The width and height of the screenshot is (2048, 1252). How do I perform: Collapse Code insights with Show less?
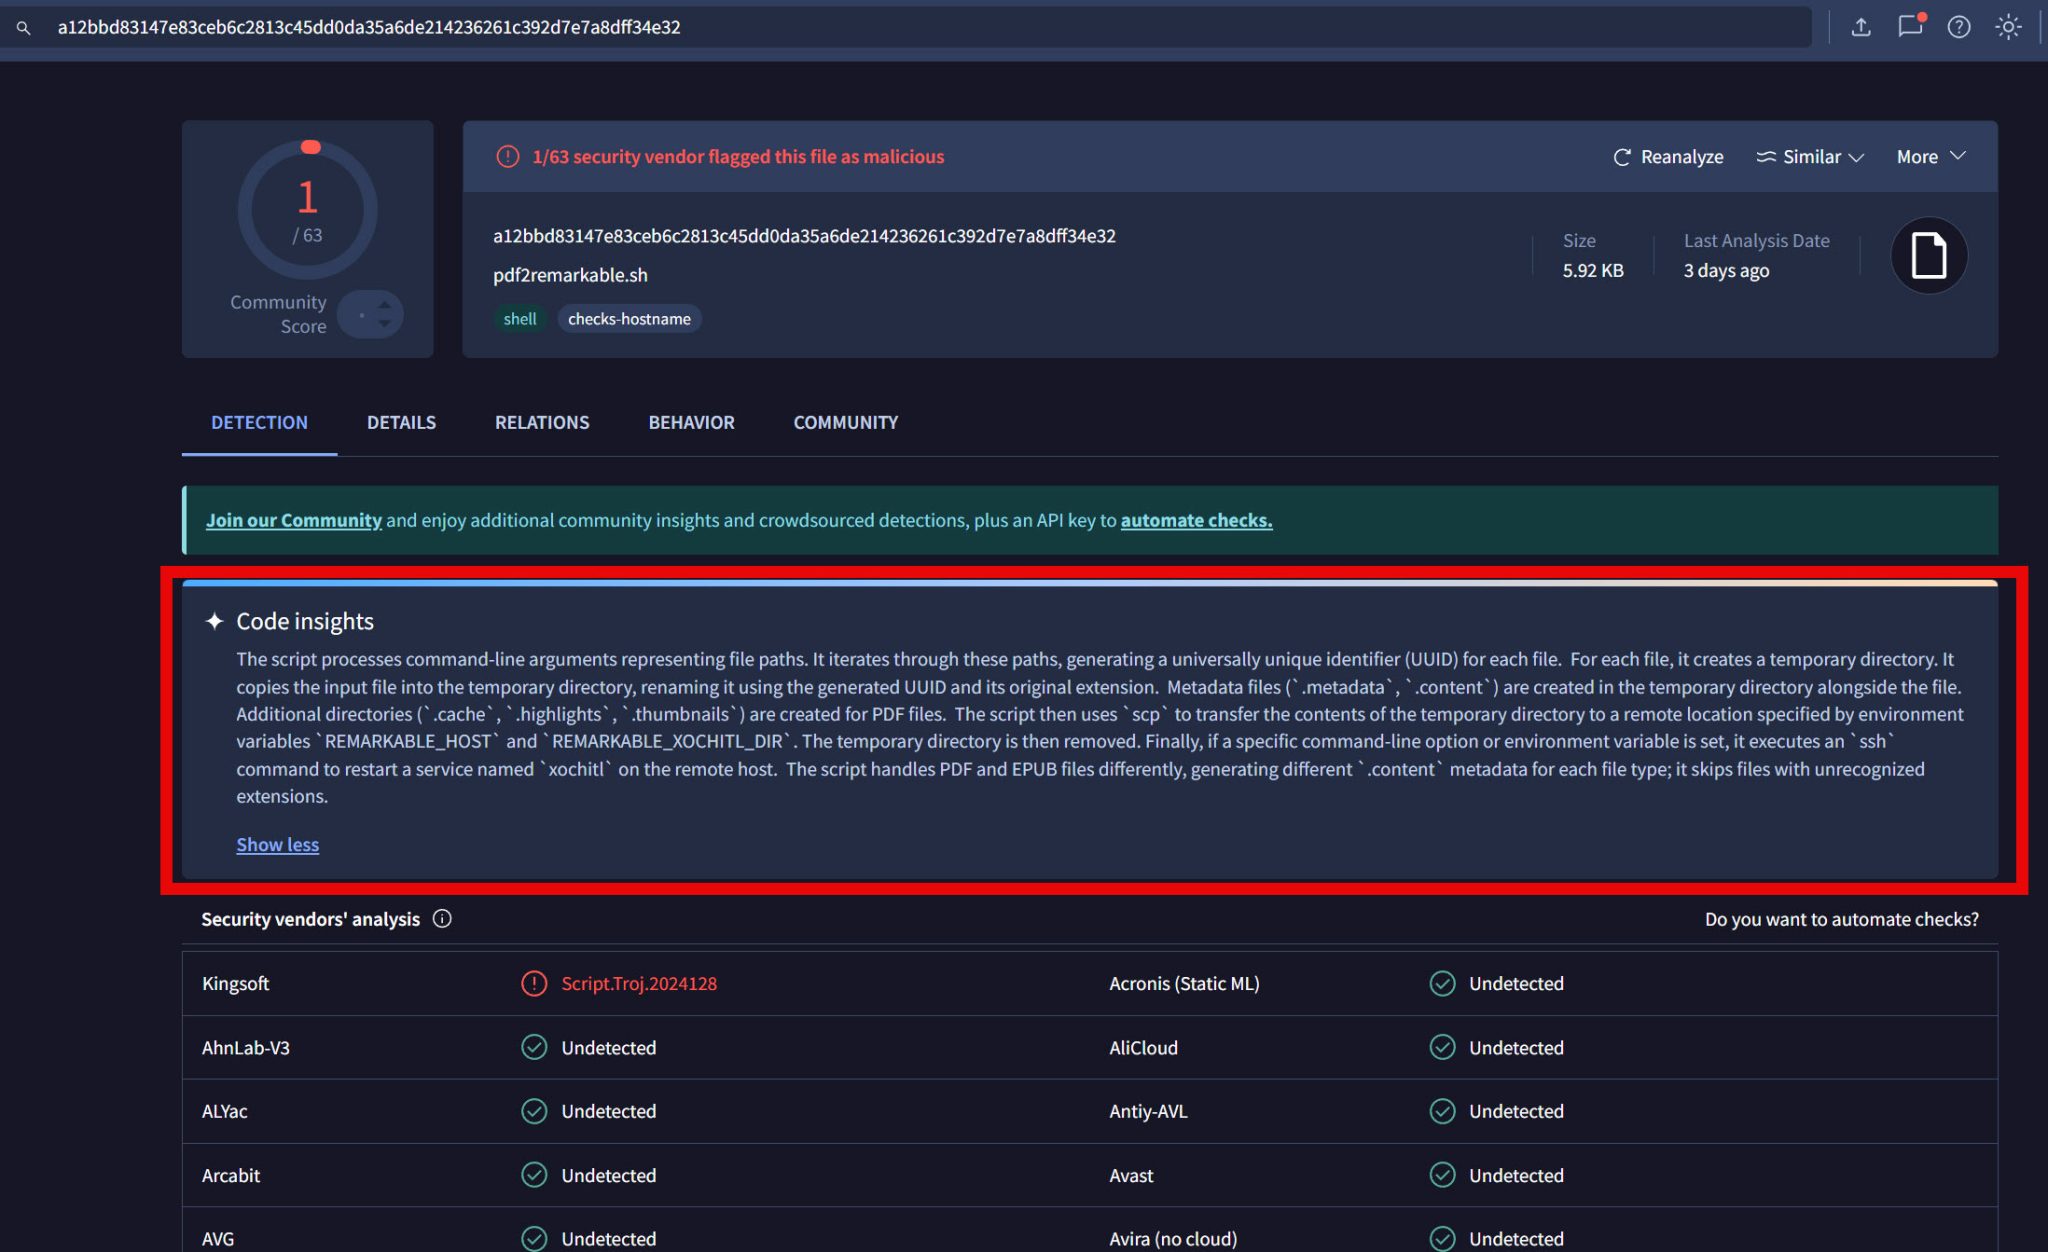coord(277,845)
